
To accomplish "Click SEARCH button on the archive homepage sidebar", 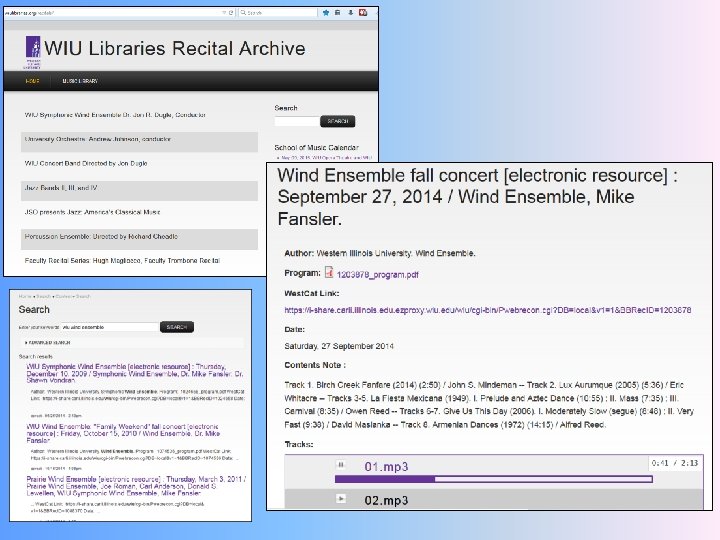I will (338, 121).
